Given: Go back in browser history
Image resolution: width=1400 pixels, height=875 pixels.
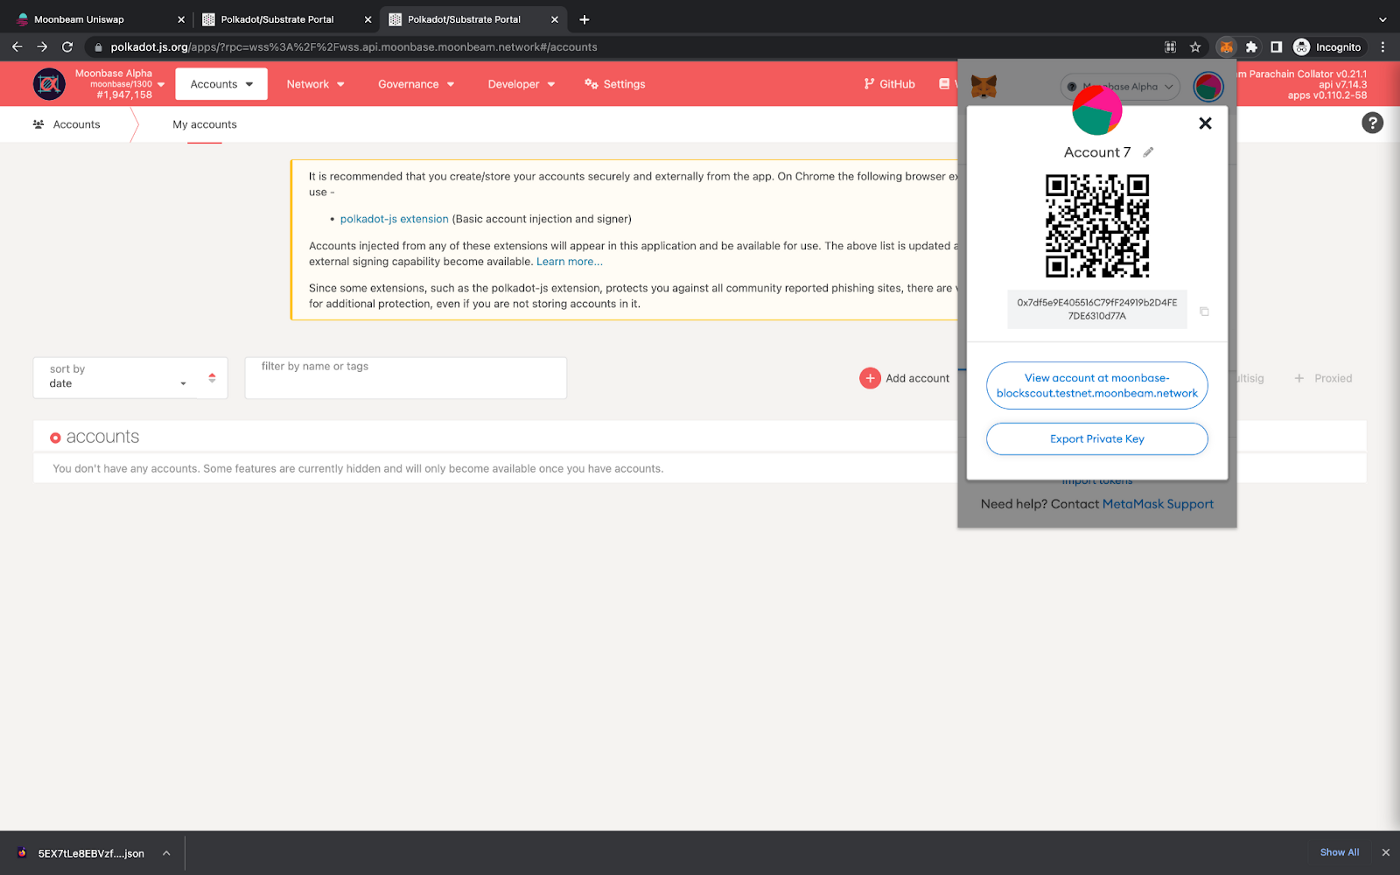Looking at the screenshot, I should point(17,47).
